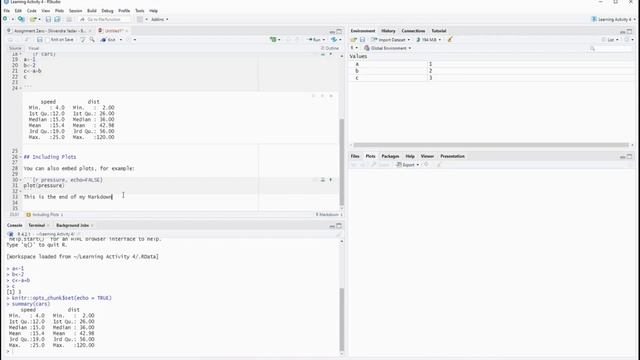Expand the Import Dataset dropdown
Image resolution: width=640 pixels, height=360 pixels.
[x=391, y=40]
